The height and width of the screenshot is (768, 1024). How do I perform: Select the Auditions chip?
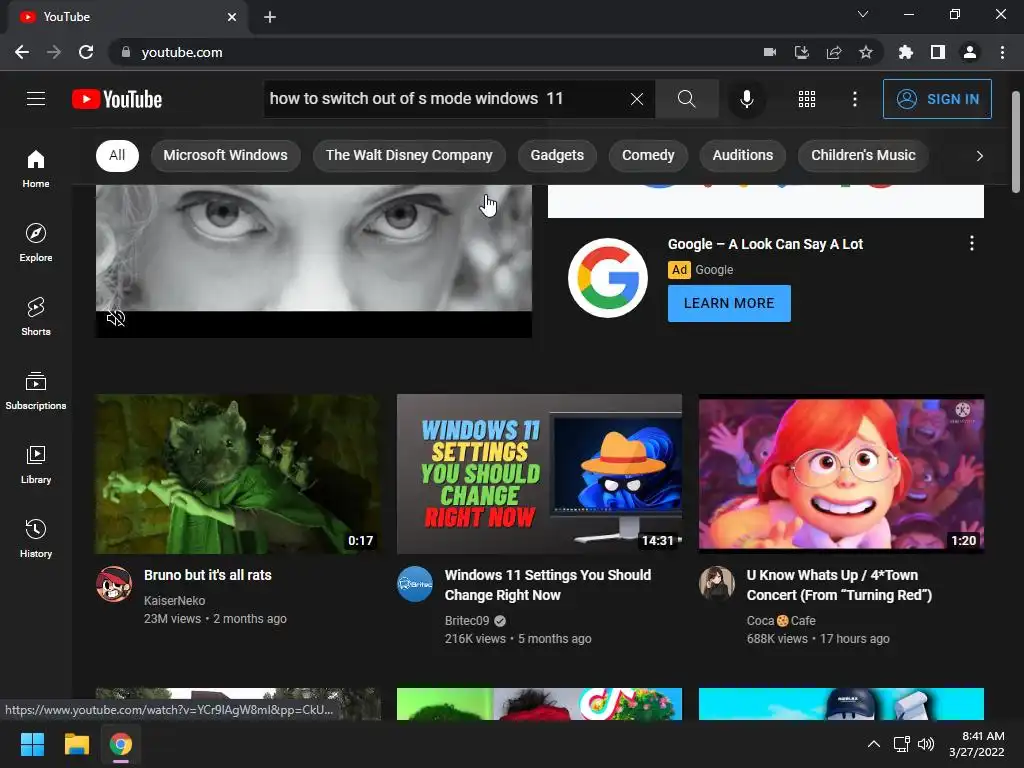click(743, 155)
